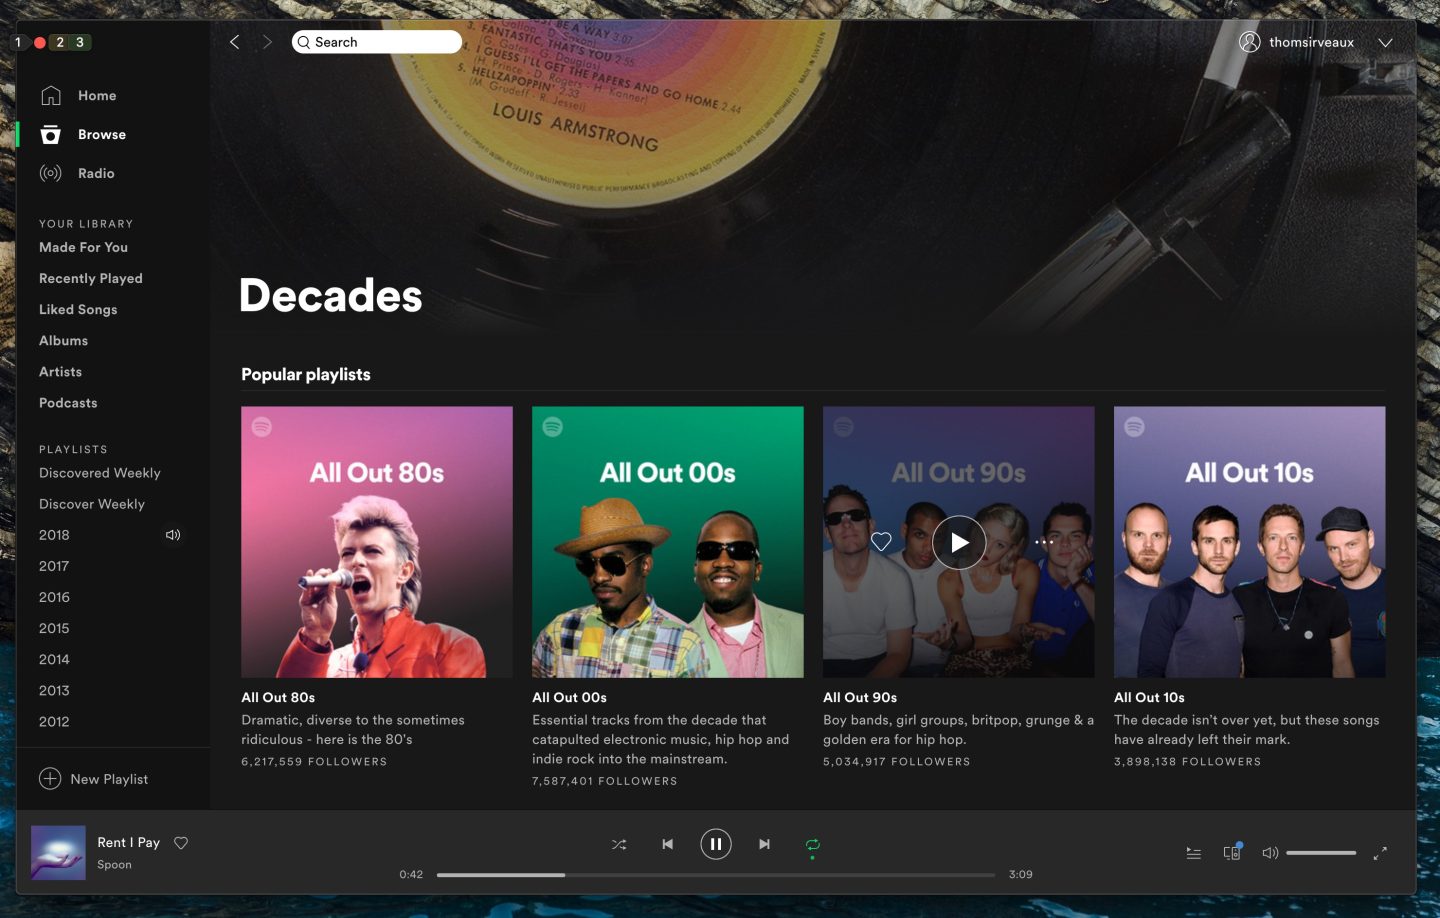Toggle repeat mode
The height and width of the screenshot is (918, 1440).
(x=812, y=844)
